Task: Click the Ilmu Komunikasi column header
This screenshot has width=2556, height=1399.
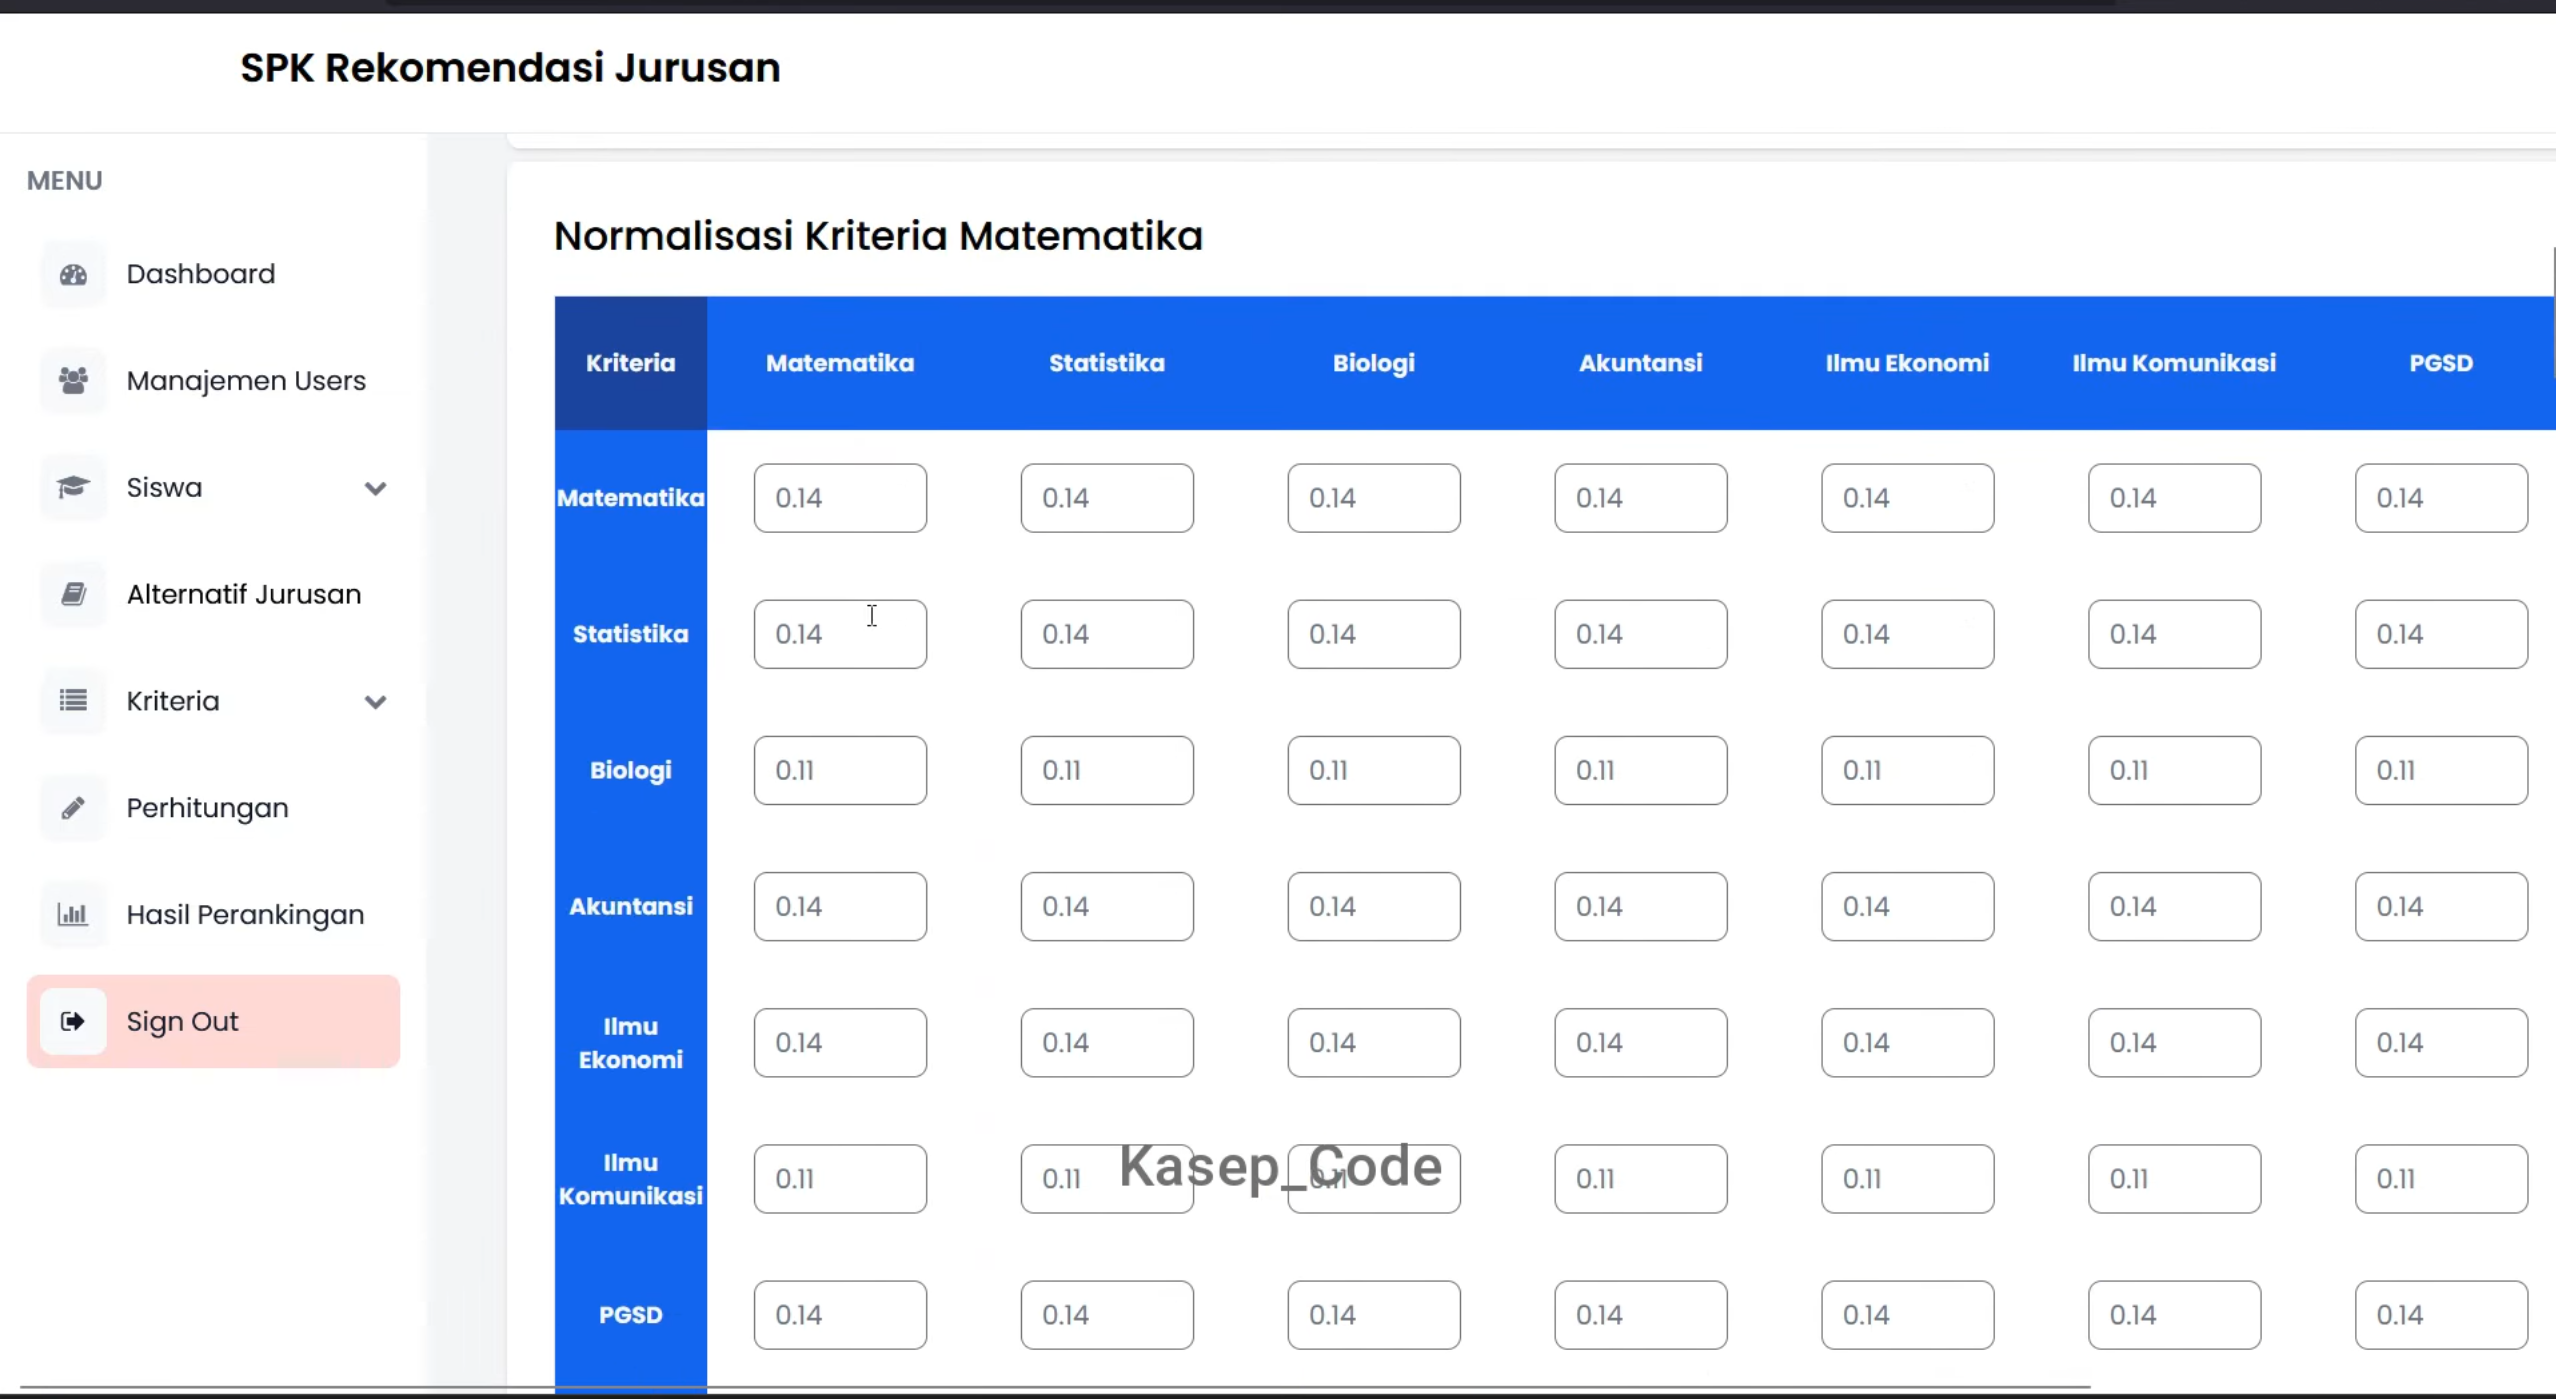Action: point(2175,363)
